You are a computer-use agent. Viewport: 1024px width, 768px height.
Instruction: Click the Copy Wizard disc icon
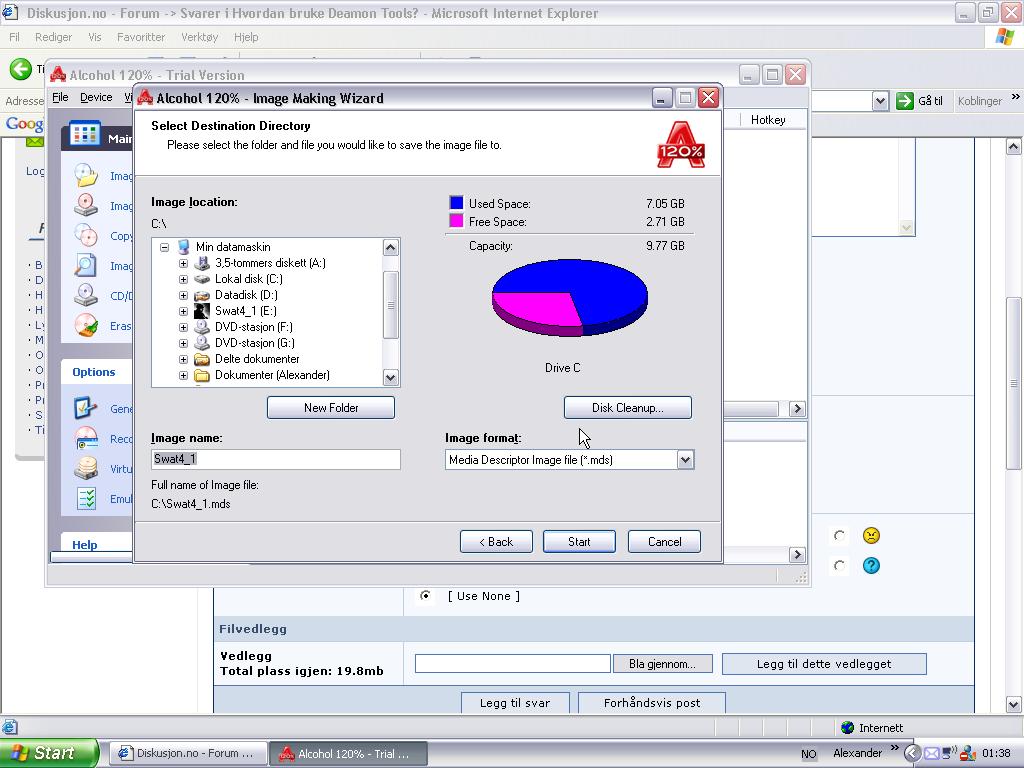pos(86,235)
